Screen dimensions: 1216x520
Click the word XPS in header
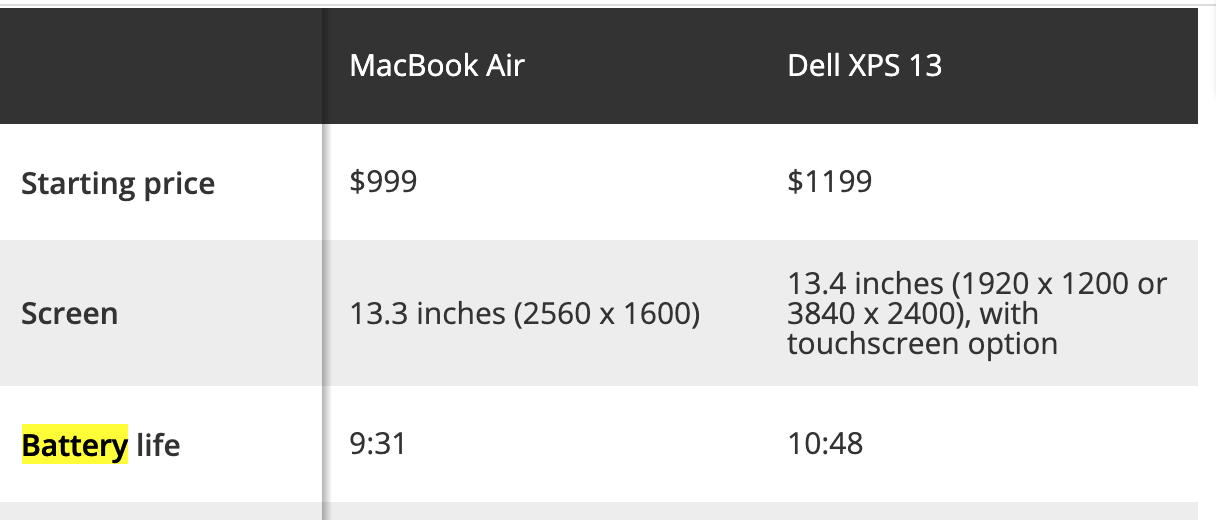pyautogui.click(x=870, y=66)
